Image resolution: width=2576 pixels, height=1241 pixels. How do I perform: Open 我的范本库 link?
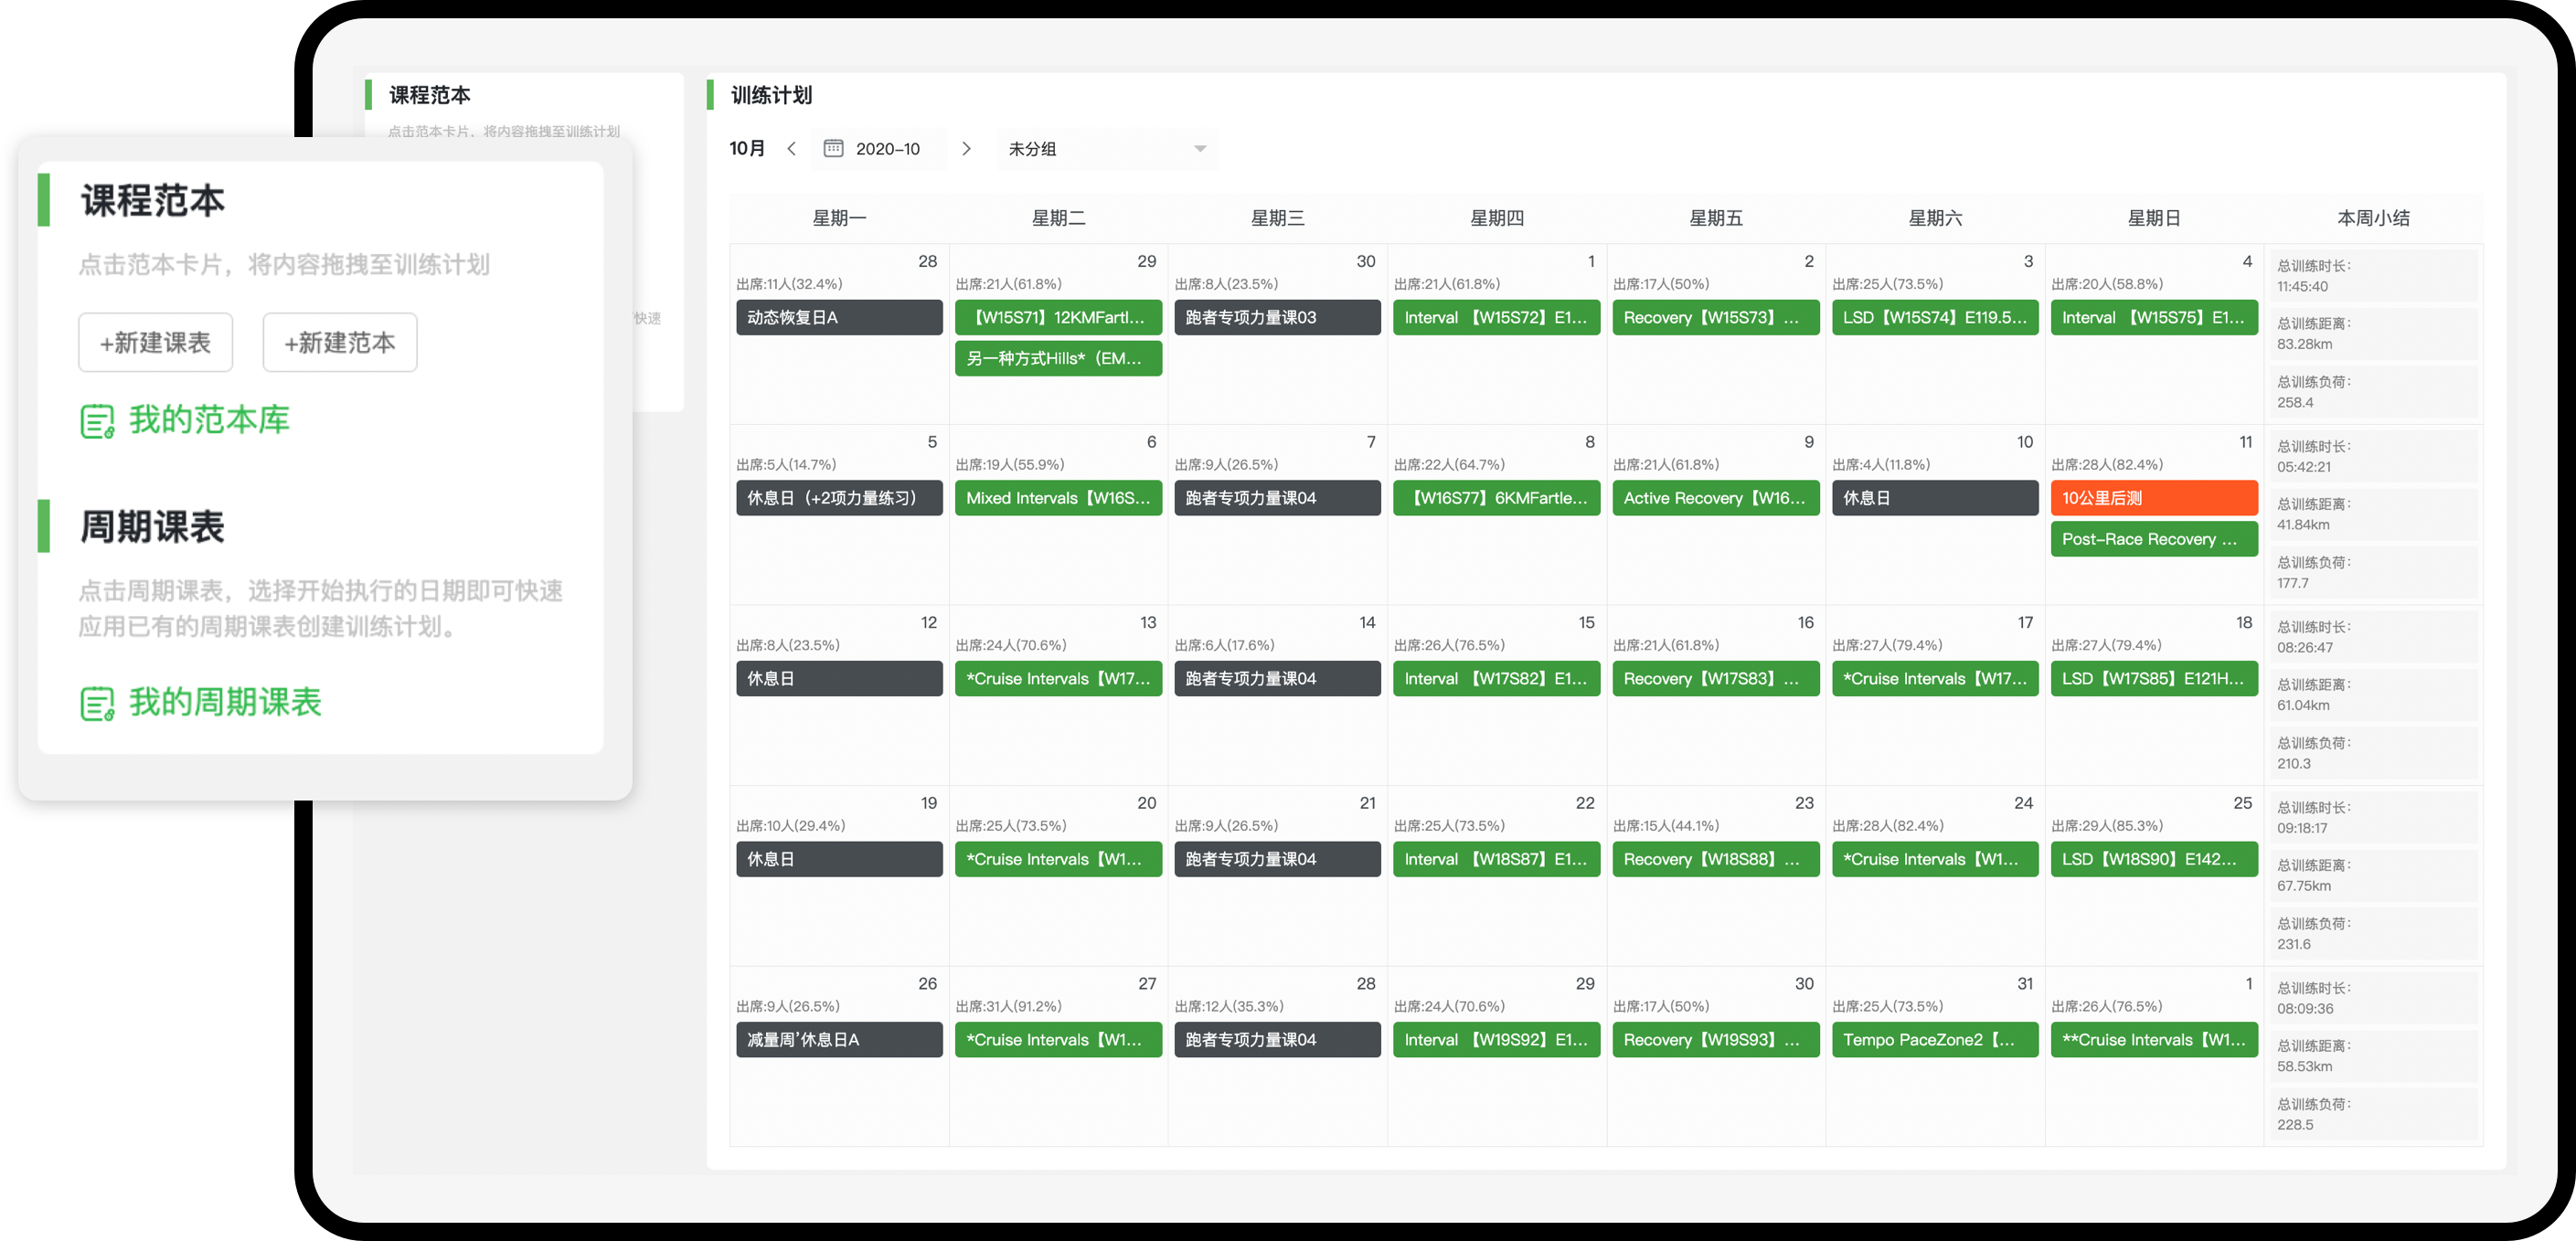pos(209,420)
